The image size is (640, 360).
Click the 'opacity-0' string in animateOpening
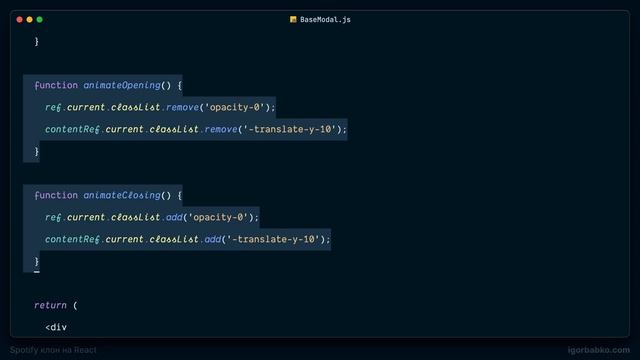click(x=235, y=107)
